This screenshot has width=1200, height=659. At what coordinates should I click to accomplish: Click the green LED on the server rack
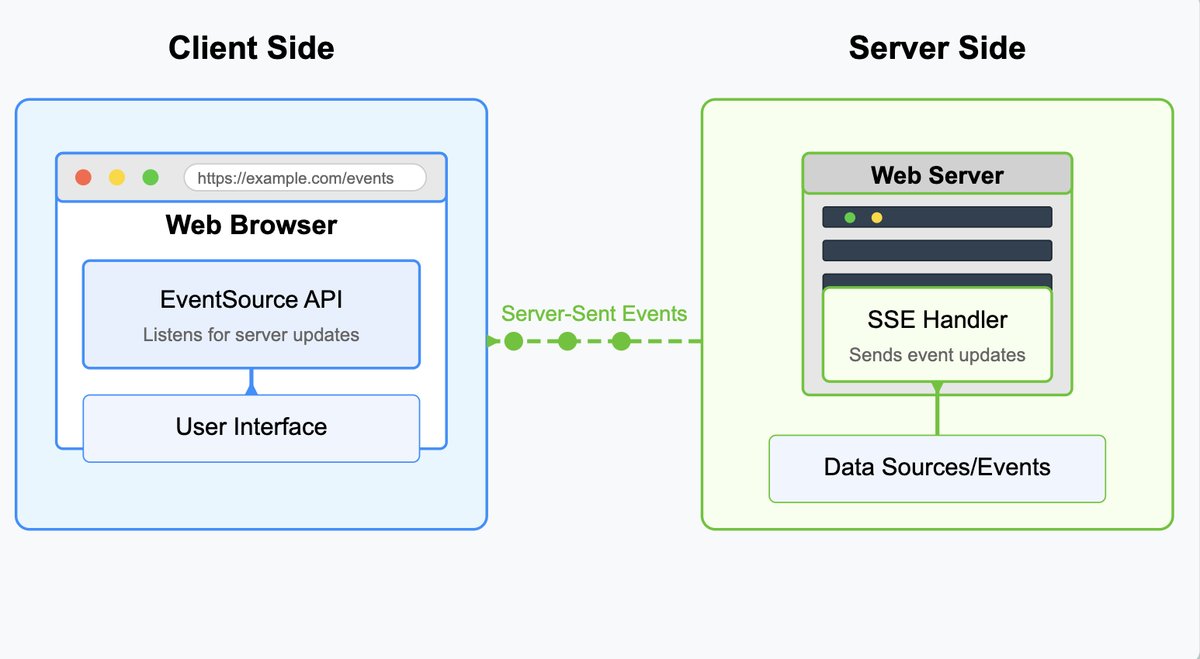pyautogui.click(x=850, y=217)
